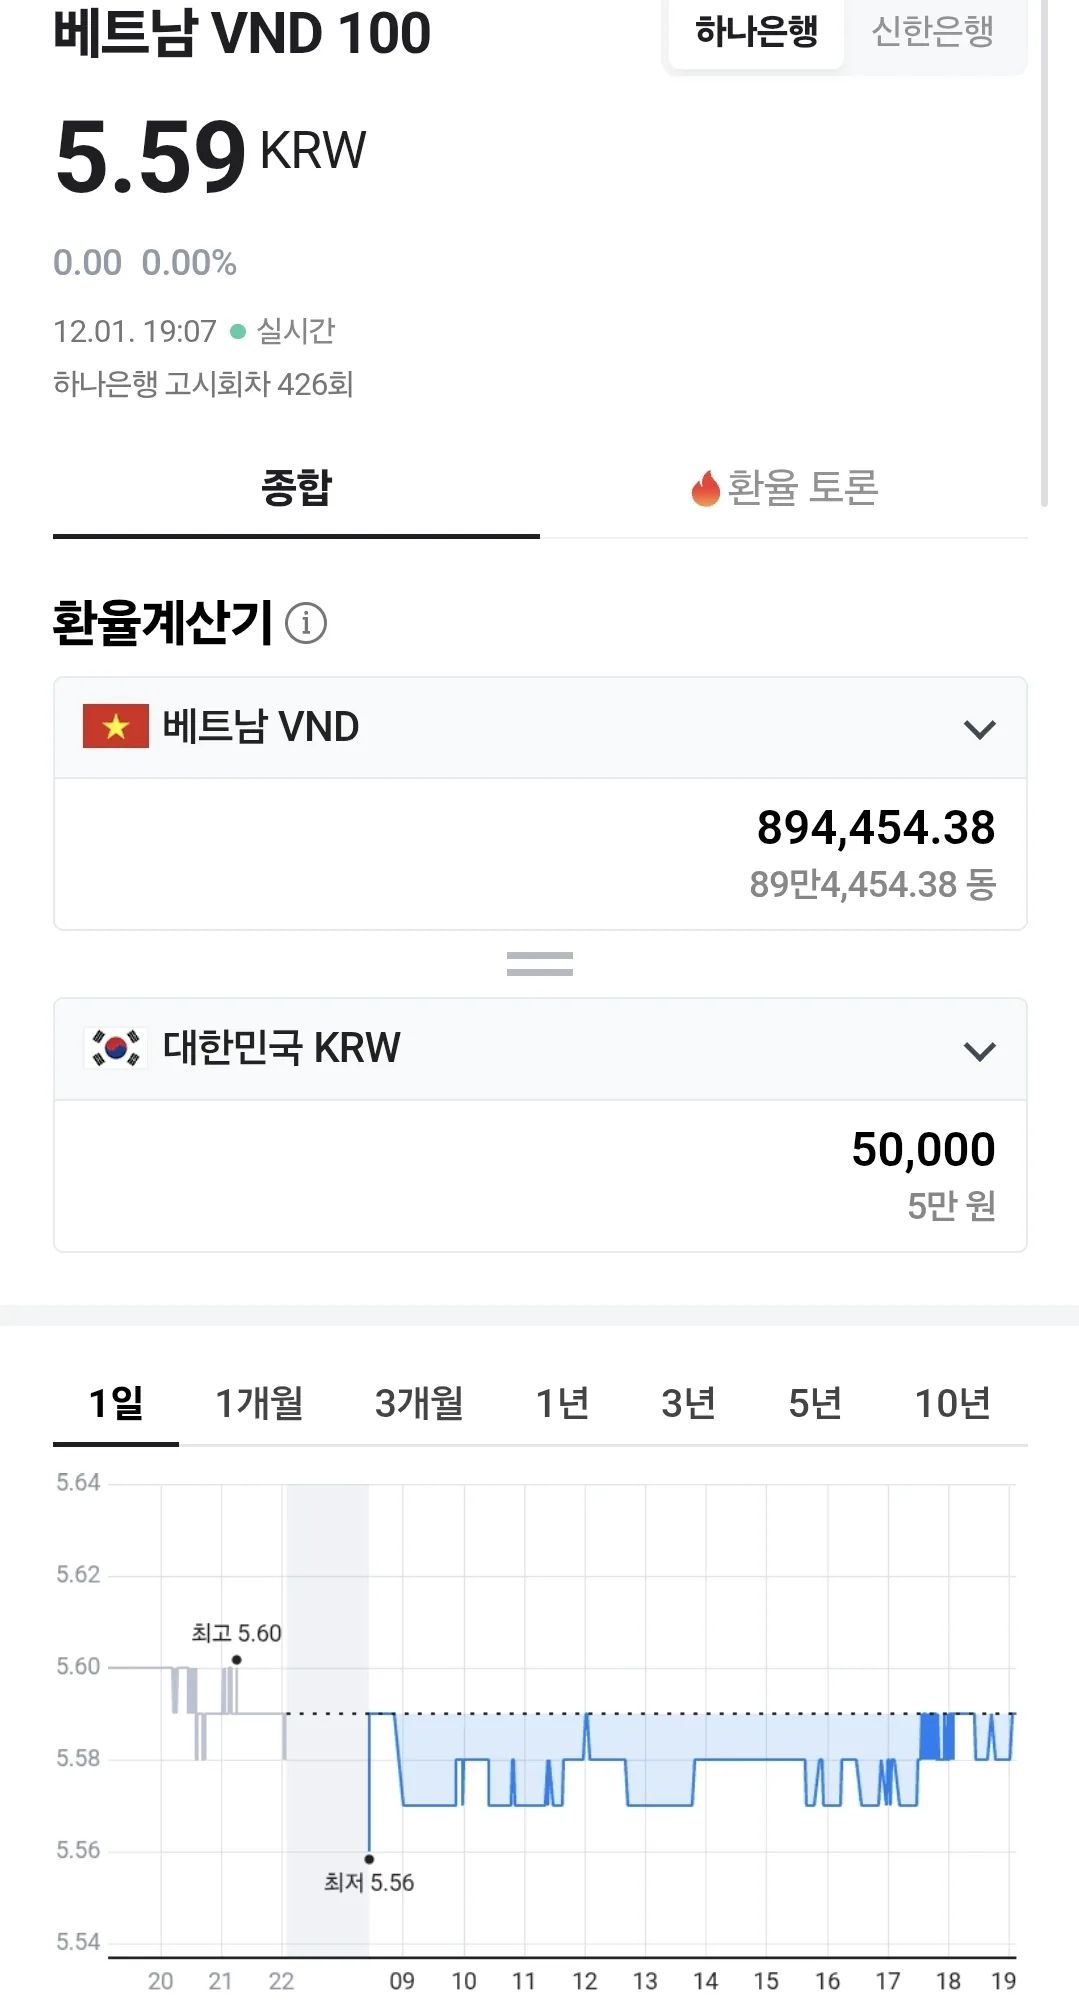Viewport: 1079px width, 2011px height.
Task: Tap the swap handle between currency boxes
Action: (x=540, y=964)
